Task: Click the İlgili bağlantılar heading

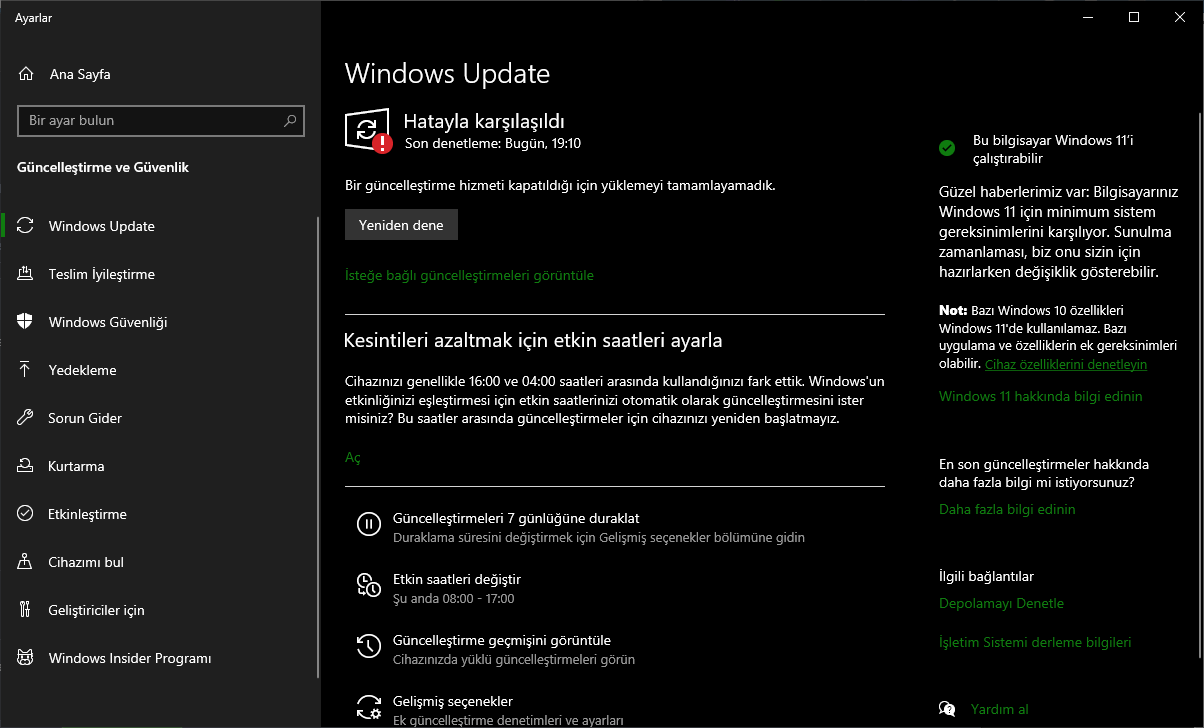Action: pos(986,576)
